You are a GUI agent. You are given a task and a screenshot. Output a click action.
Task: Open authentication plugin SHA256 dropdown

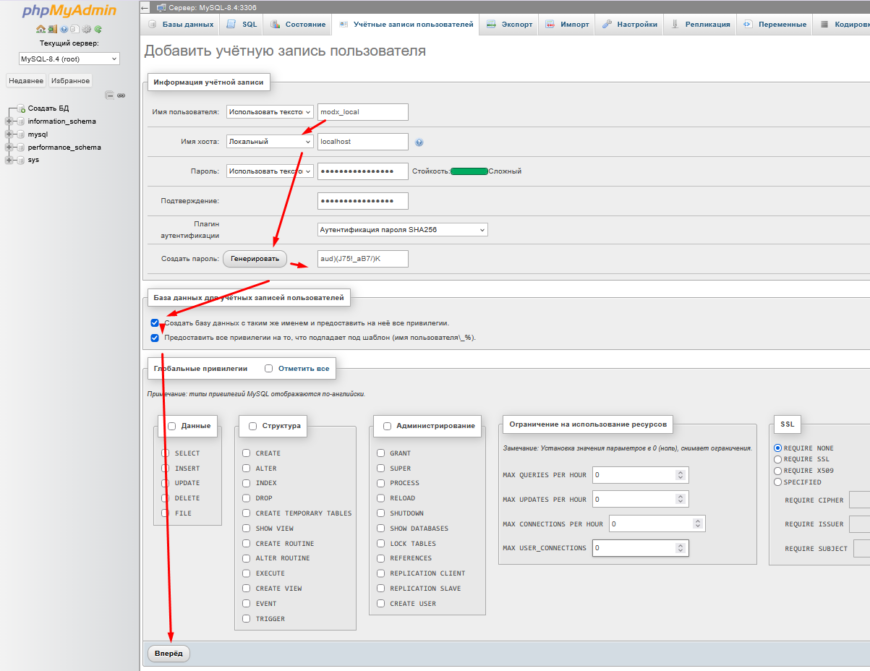click(402, 230)
